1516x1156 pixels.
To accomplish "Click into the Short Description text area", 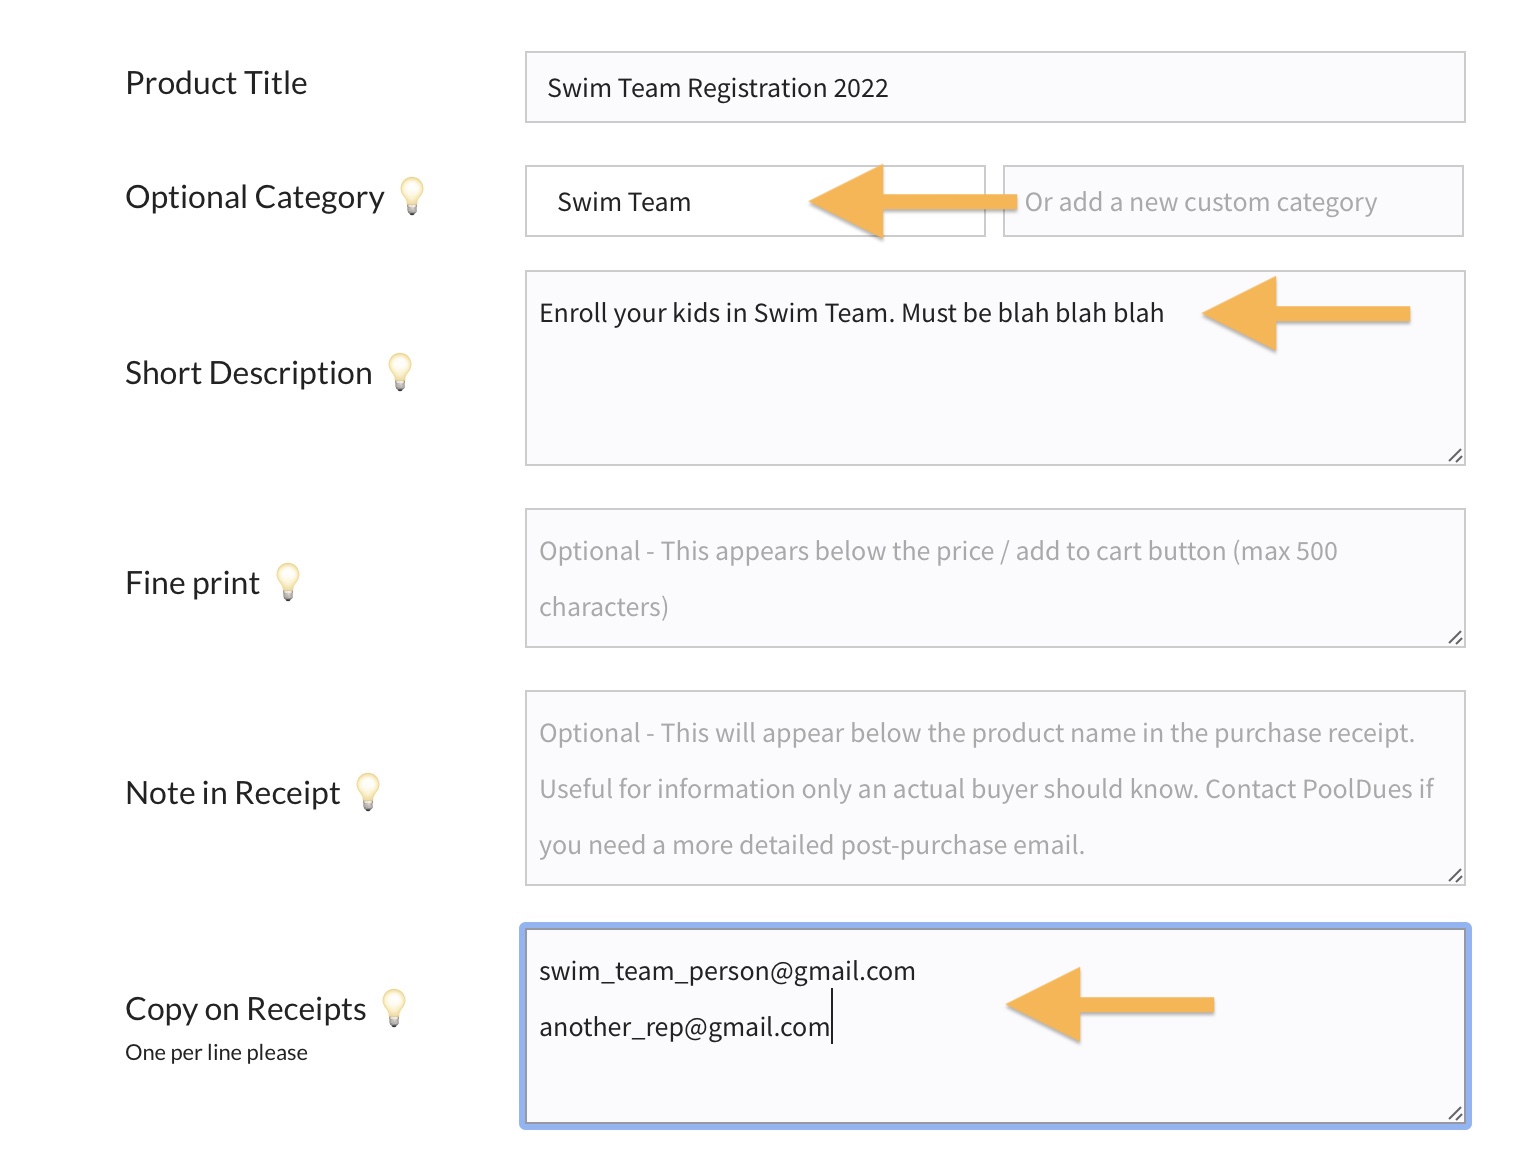I will click(994, 390).
